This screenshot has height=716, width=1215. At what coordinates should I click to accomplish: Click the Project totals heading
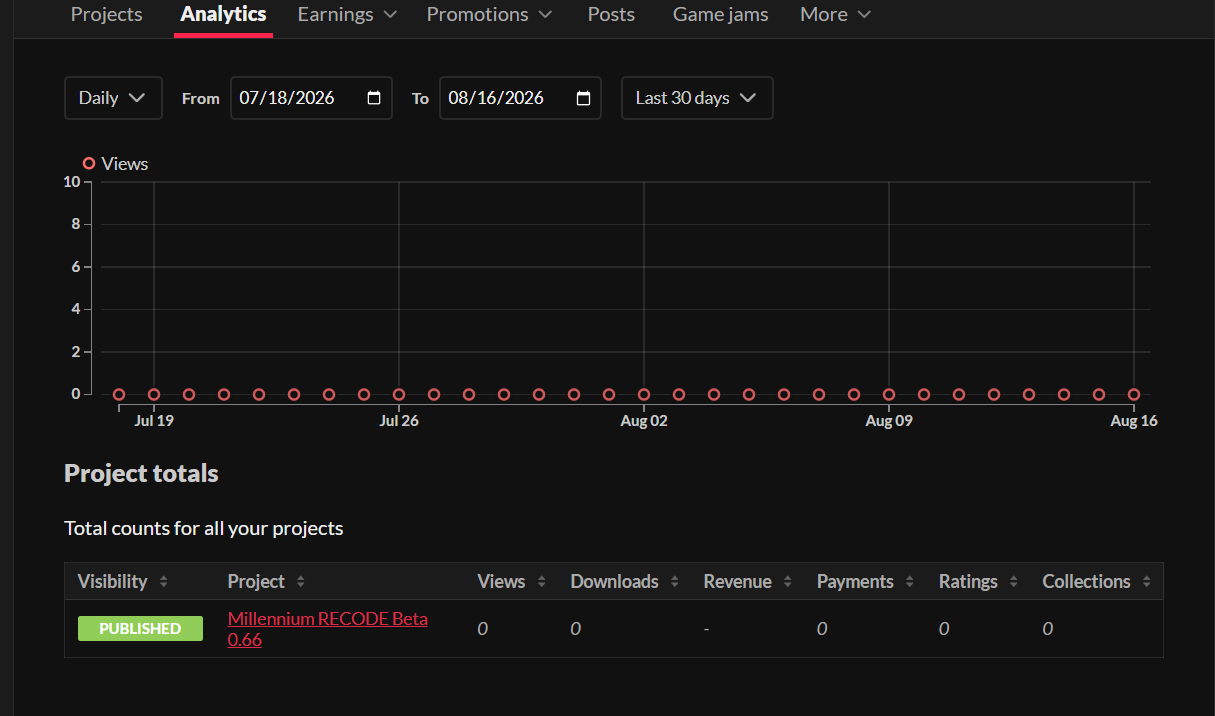(141, 473)
